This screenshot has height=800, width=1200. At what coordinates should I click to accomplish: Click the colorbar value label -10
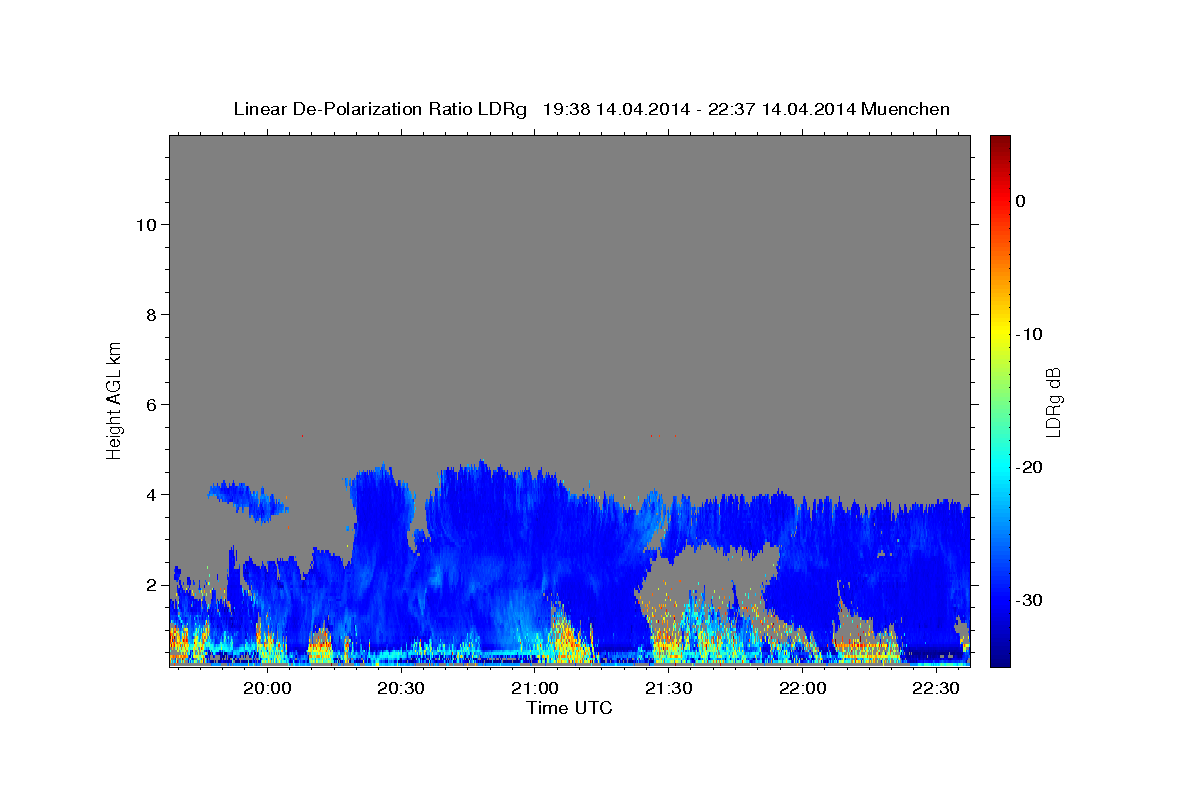click(x=1028, y=334)
